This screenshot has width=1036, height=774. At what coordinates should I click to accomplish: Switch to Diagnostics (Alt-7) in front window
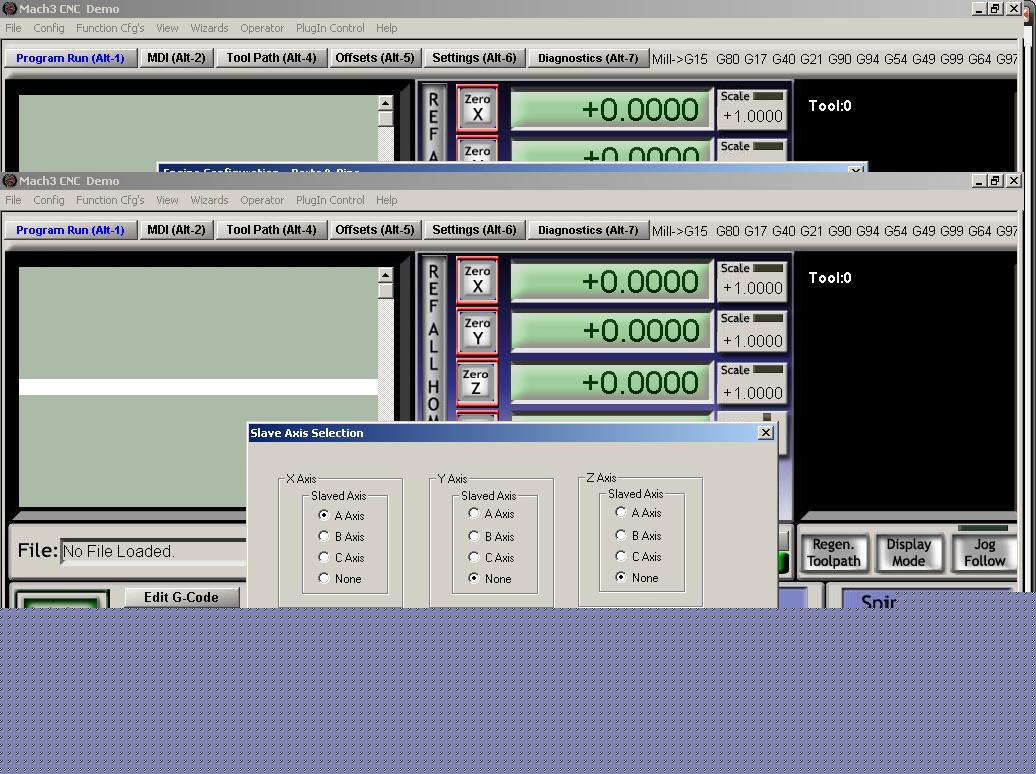588,230
